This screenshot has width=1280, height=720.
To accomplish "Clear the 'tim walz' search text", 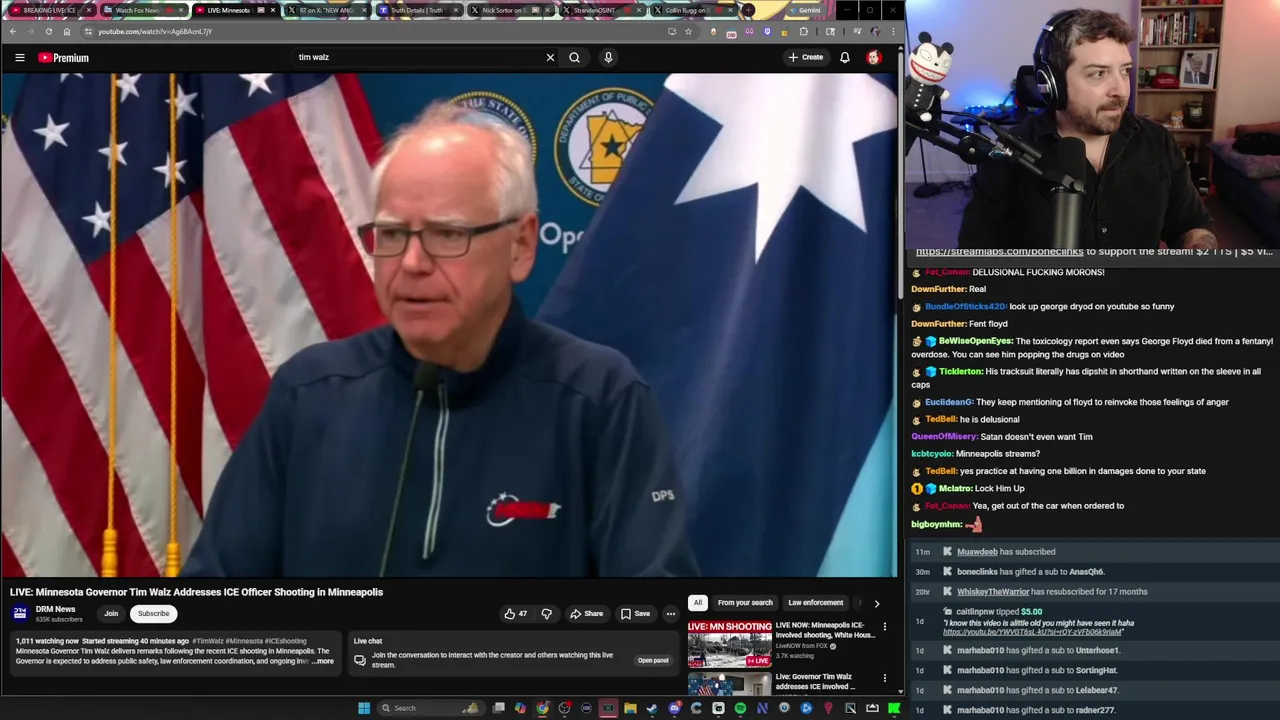I will (x=550, y=58).
